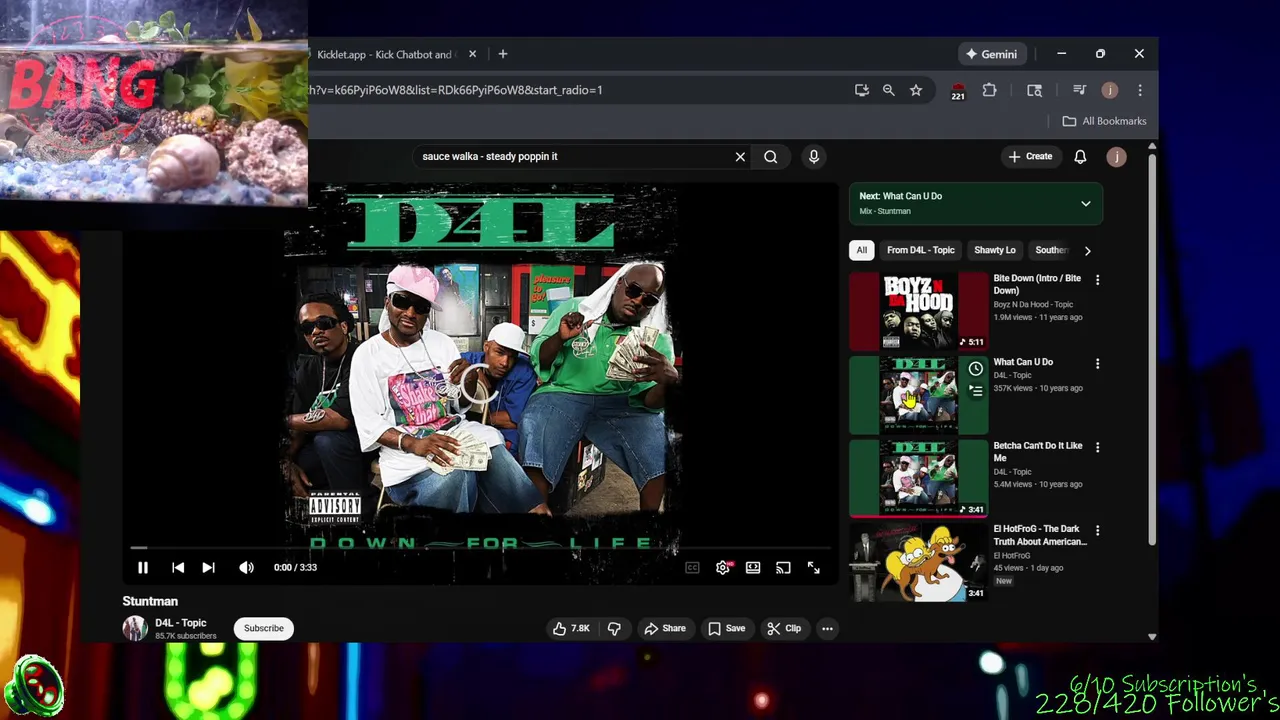
Task: Open Chrome three-dot menu
Action: point(1140,90)
